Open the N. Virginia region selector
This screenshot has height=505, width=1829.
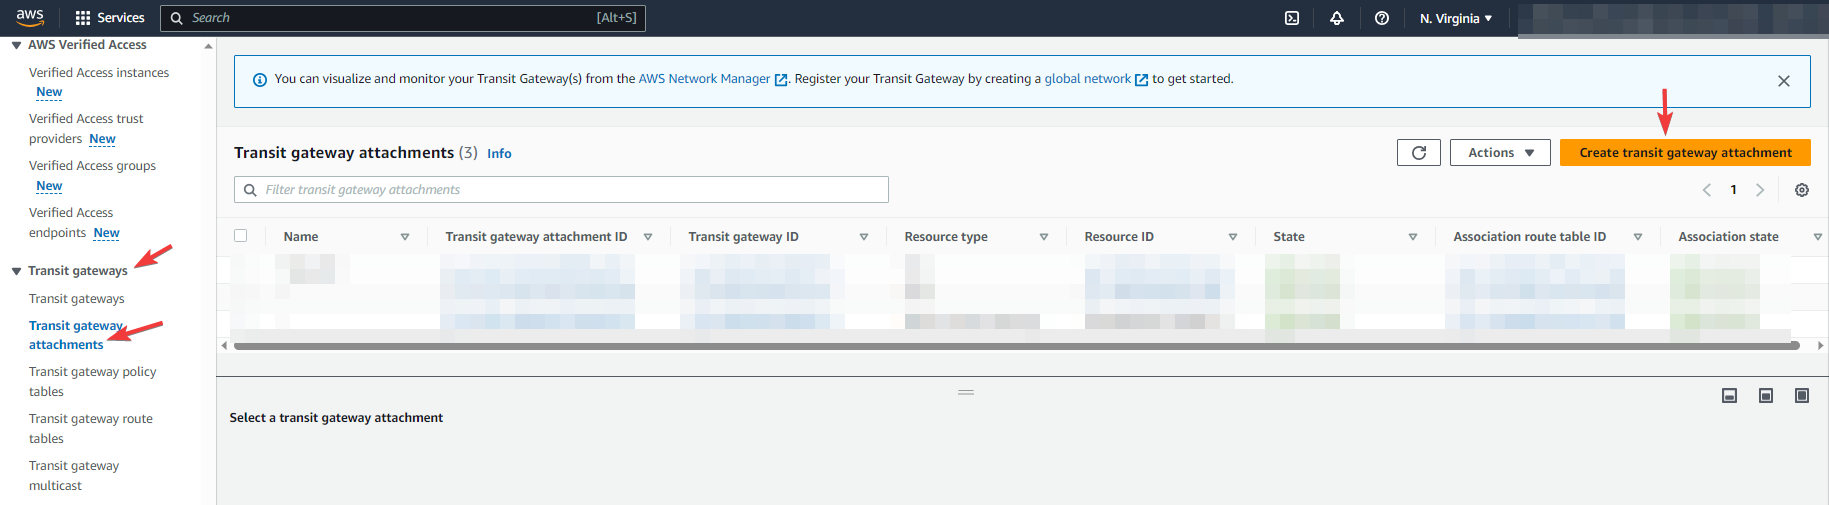coord(1456,18)
